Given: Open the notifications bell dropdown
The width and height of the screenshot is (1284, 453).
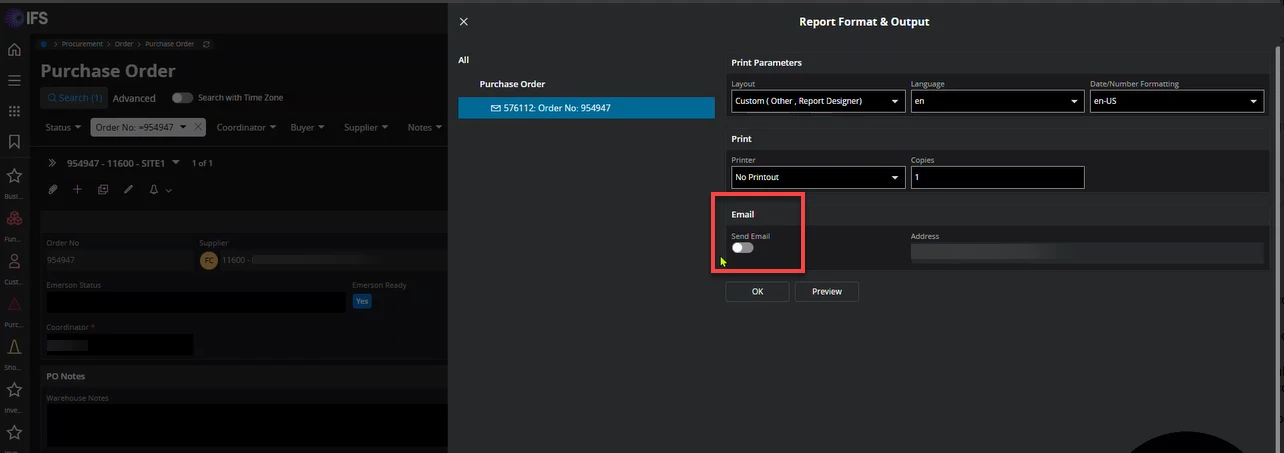Looking at the screenshot, I should [160, 189].
